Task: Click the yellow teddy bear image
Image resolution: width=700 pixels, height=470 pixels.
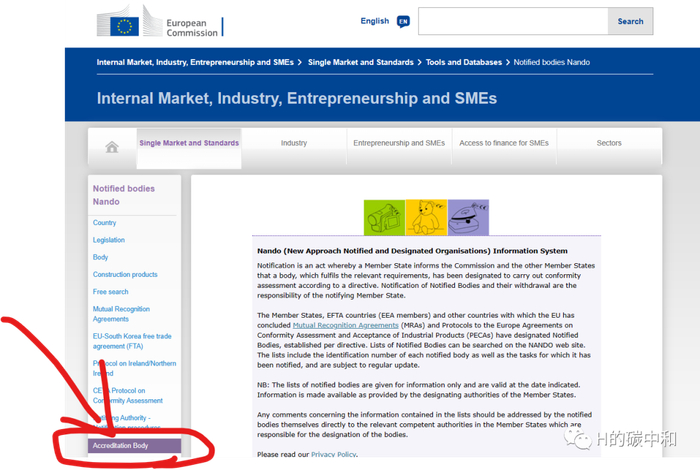Action: click(x=425, y=216)
